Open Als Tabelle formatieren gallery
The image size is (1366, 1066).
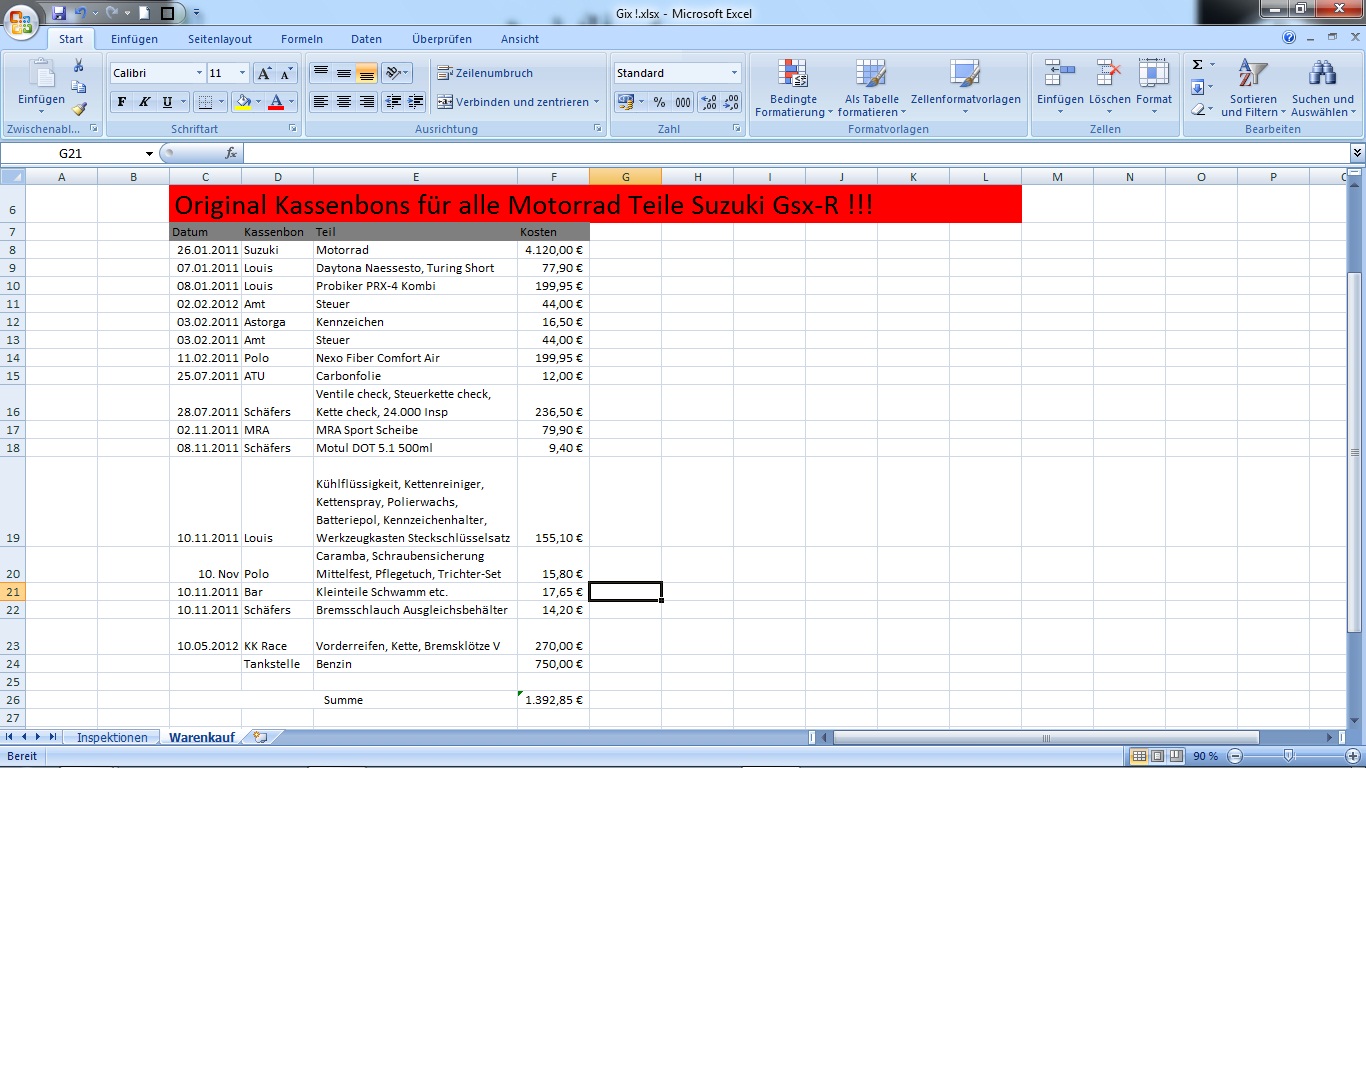[871, 88]
